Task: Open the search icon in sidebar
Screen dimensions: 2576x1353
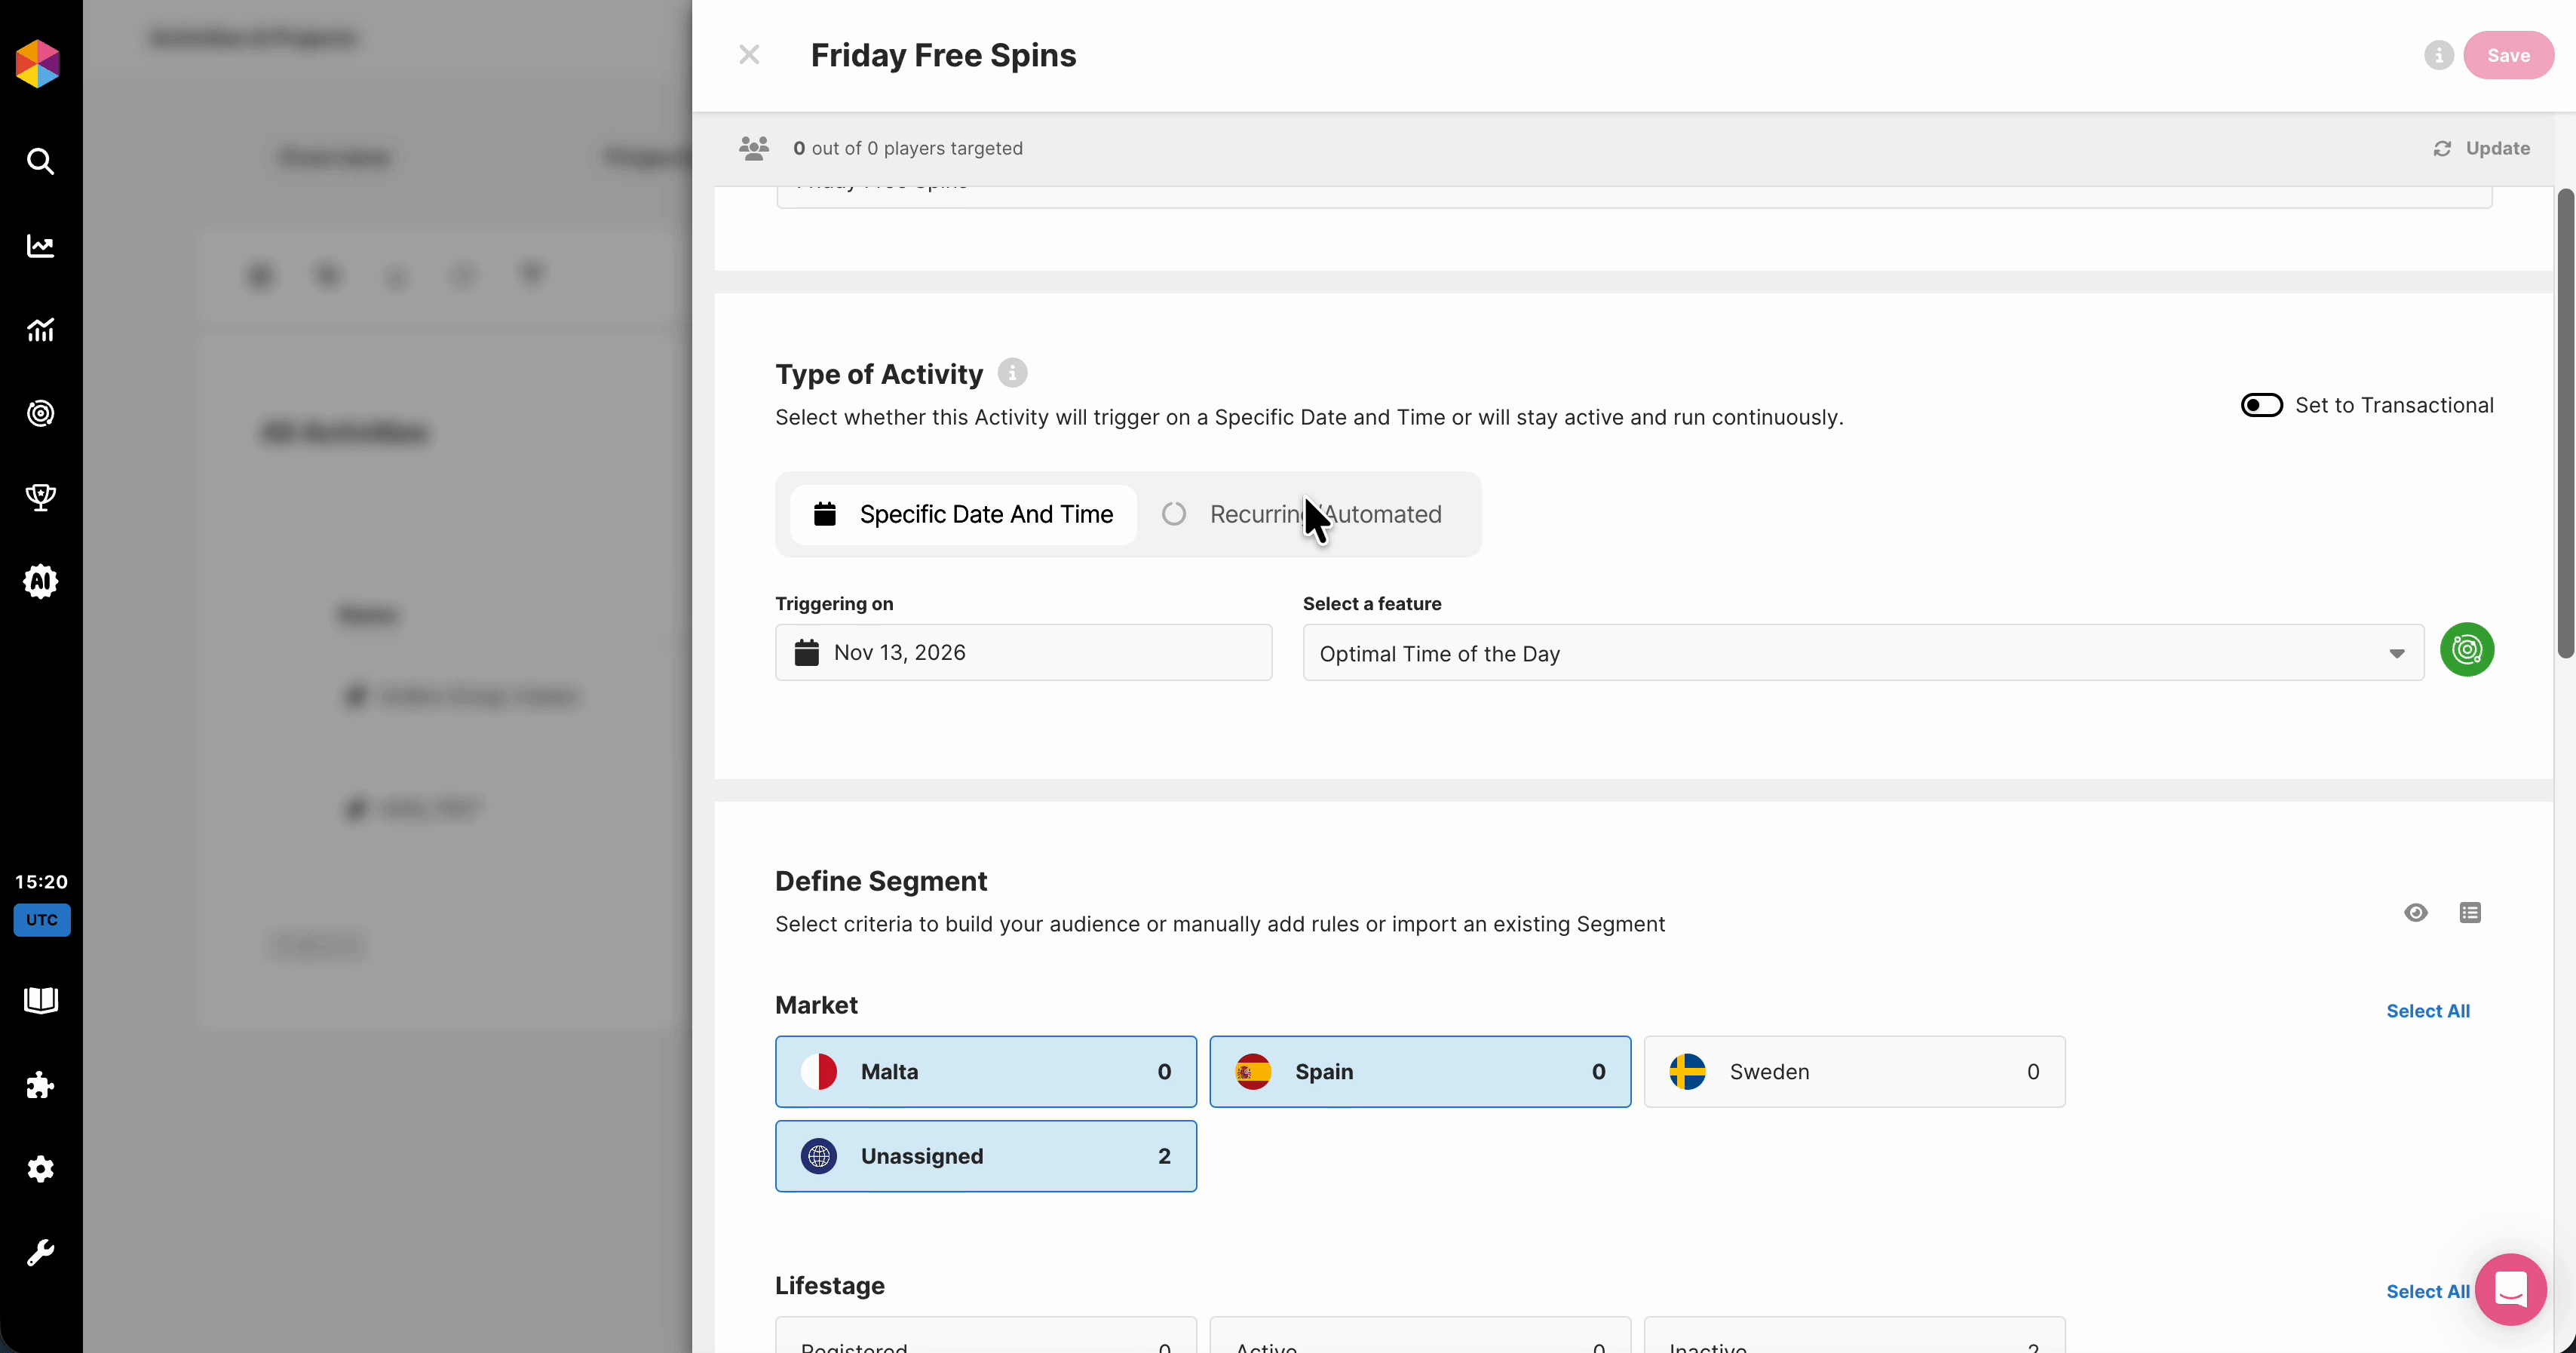Action: 40,161
